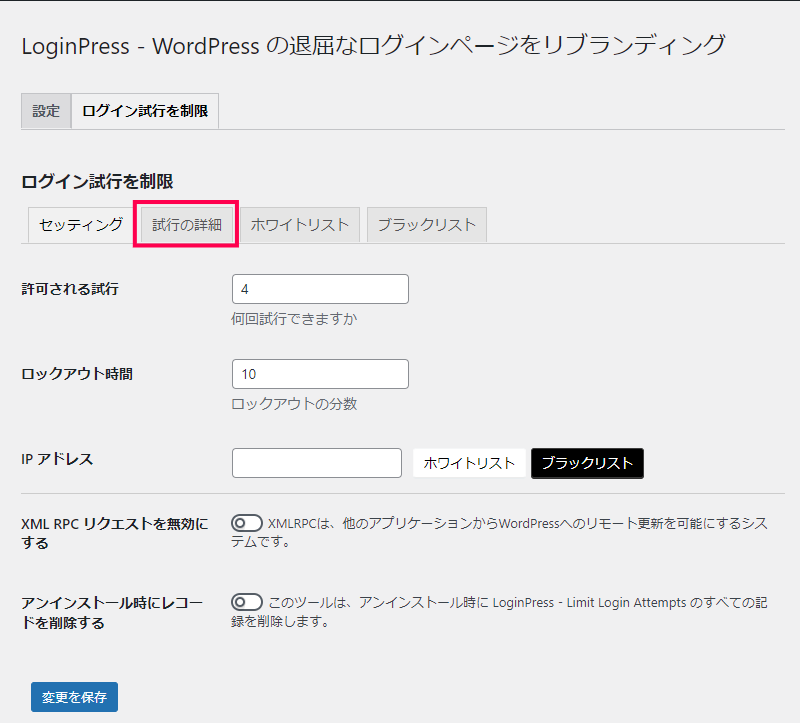Click the XML RPC リクエストを無効にする label
Image resolution: width=800 pixels, height=723 pixels.
point(115,533)
